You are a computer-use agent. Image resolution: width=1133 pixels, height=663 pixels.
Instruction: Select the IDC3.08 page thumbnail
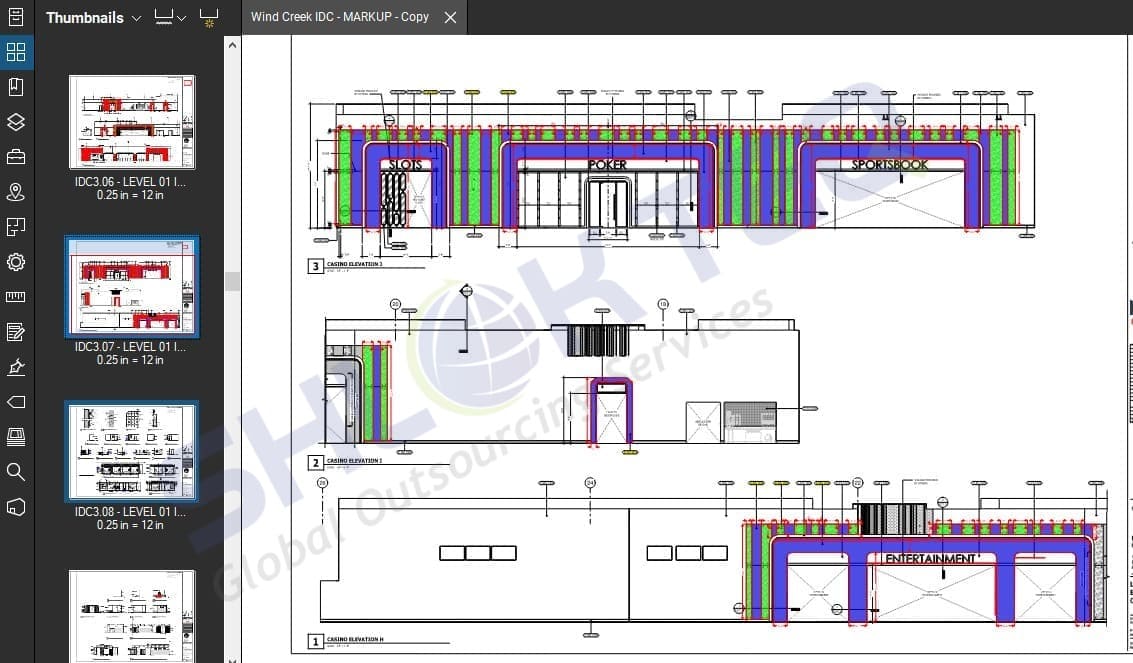(132, 451)
